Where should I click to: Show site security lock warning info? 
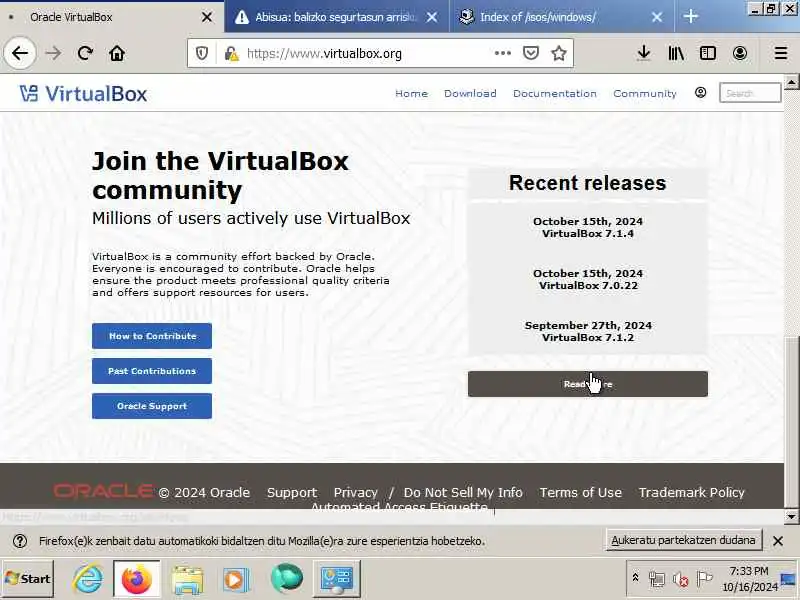click(231, 53)
